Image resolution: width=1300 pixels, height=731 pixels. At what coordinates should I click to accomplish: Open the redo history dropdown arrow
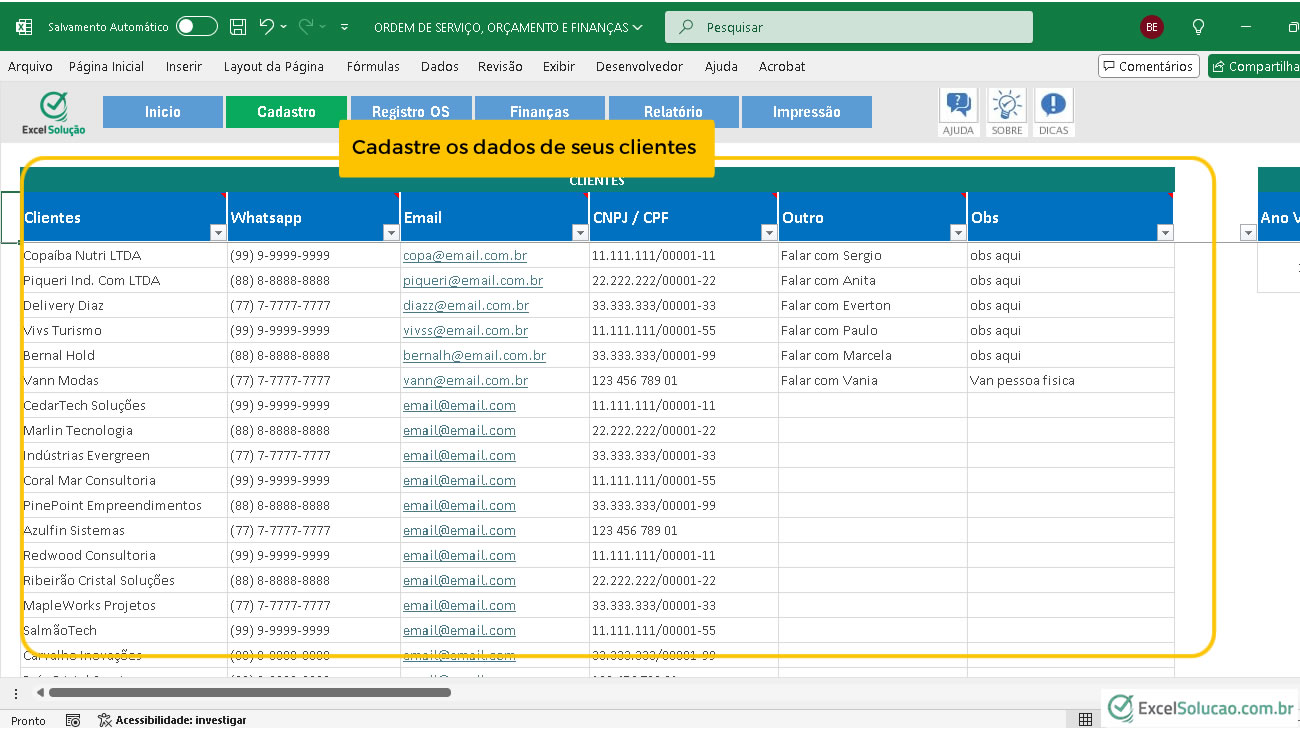(324, 27)
